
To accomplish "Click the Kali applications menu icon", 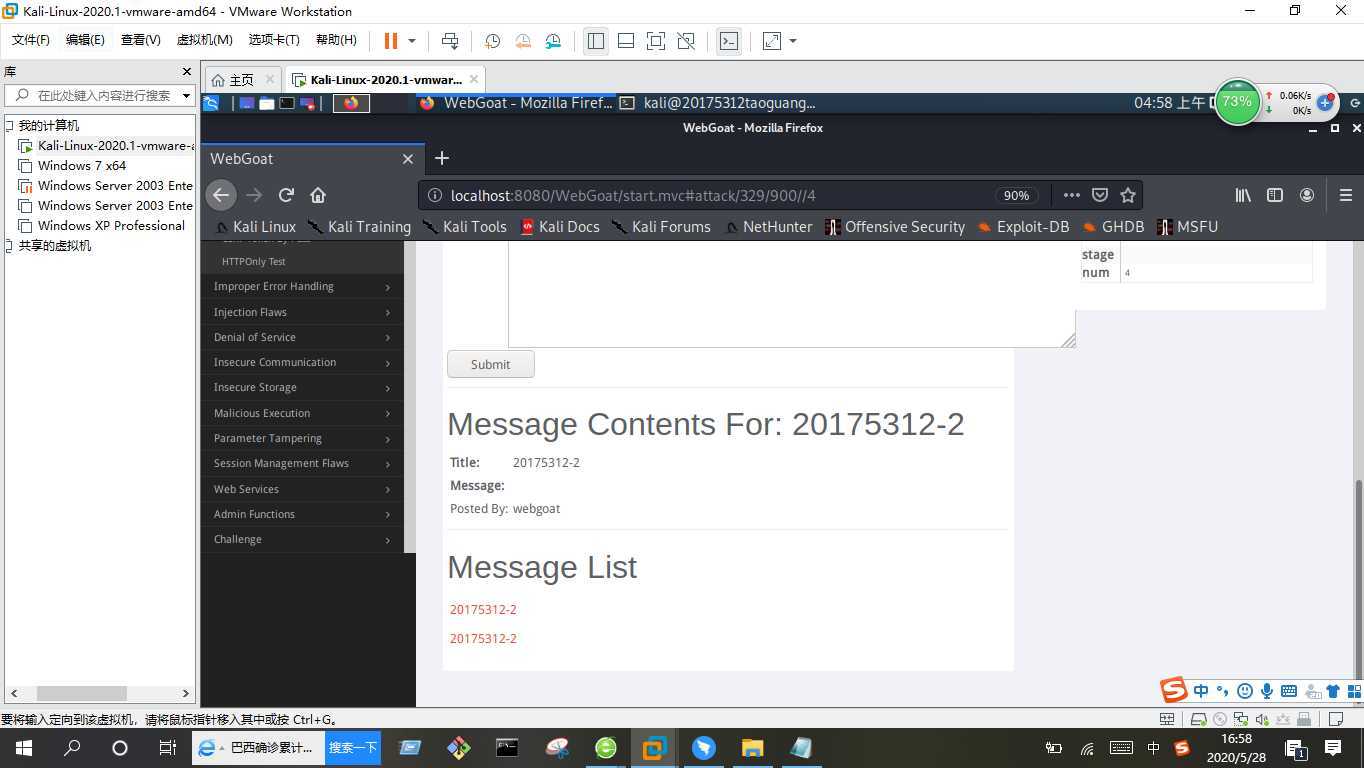I will pyautogui.click(x=211, y=102).
